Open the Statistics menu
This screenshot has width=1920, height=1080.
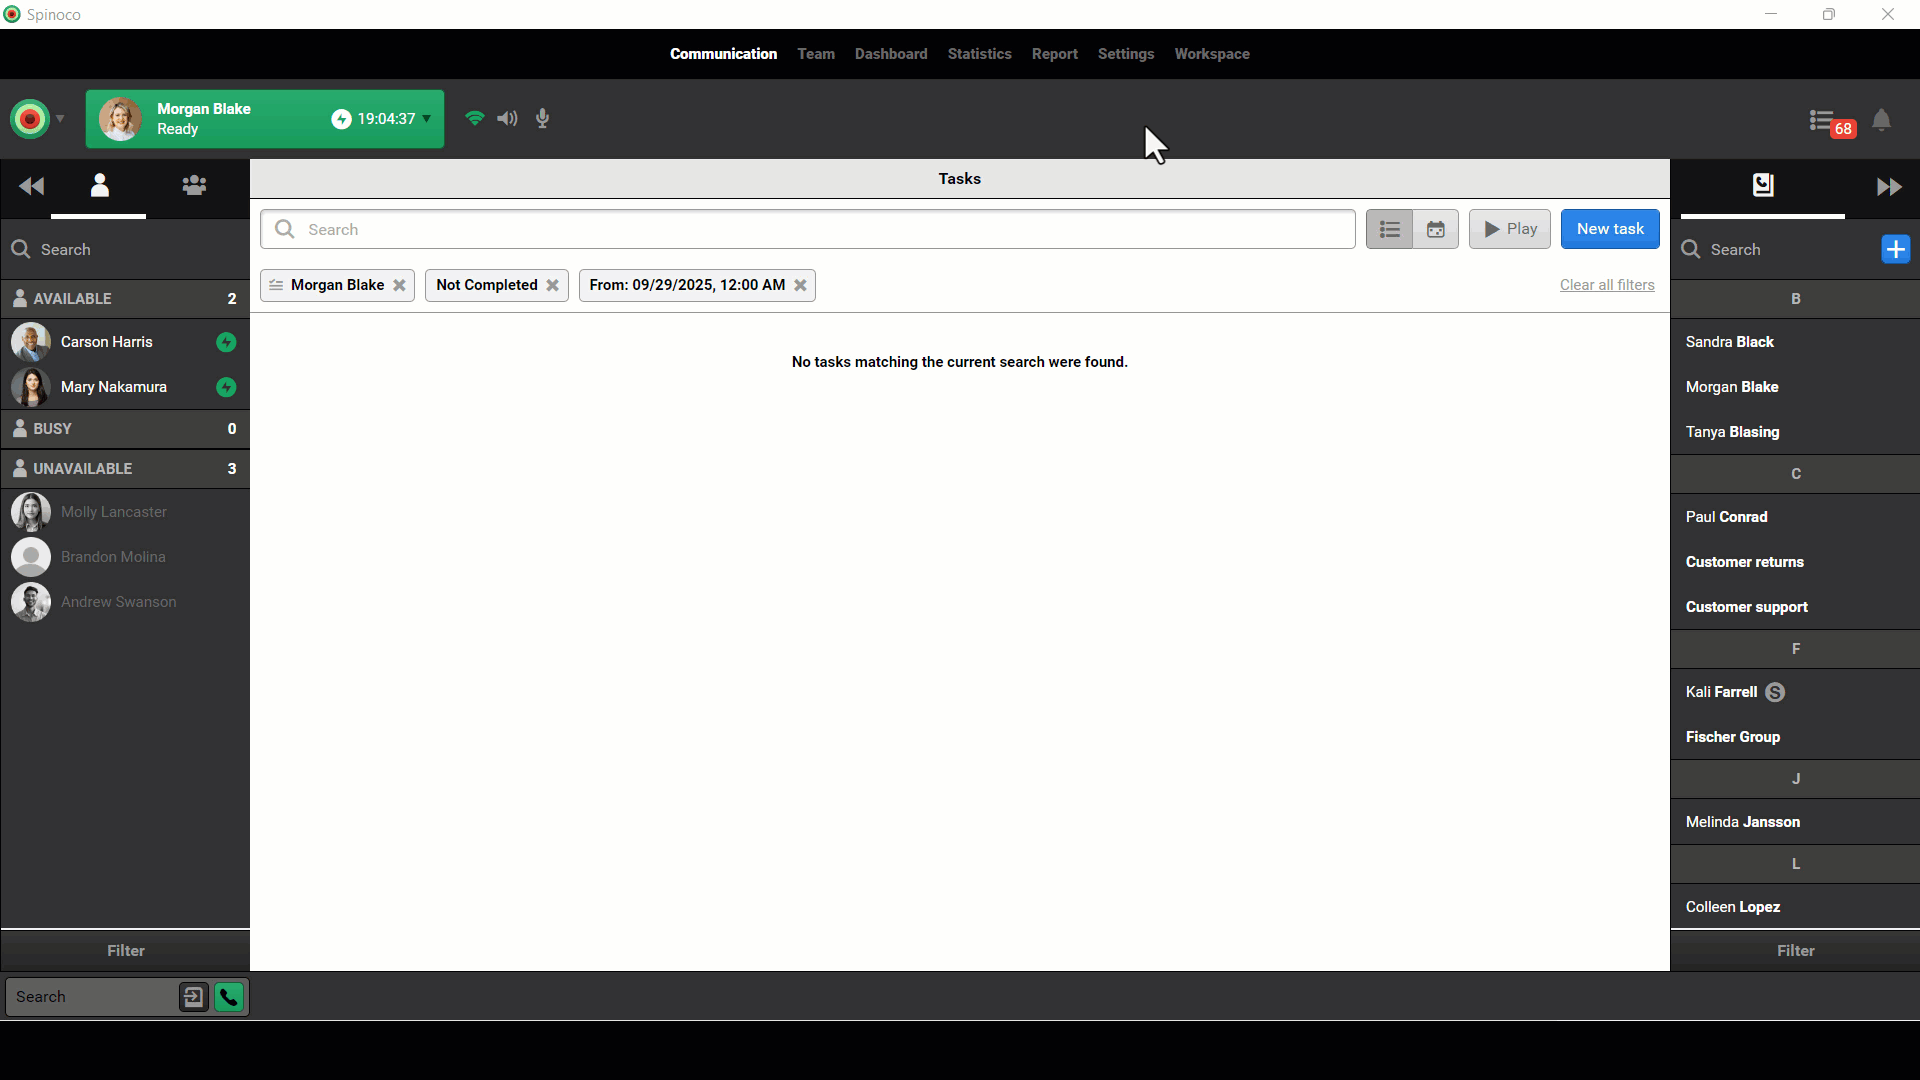pyautogui.click(x=979, y=54)
